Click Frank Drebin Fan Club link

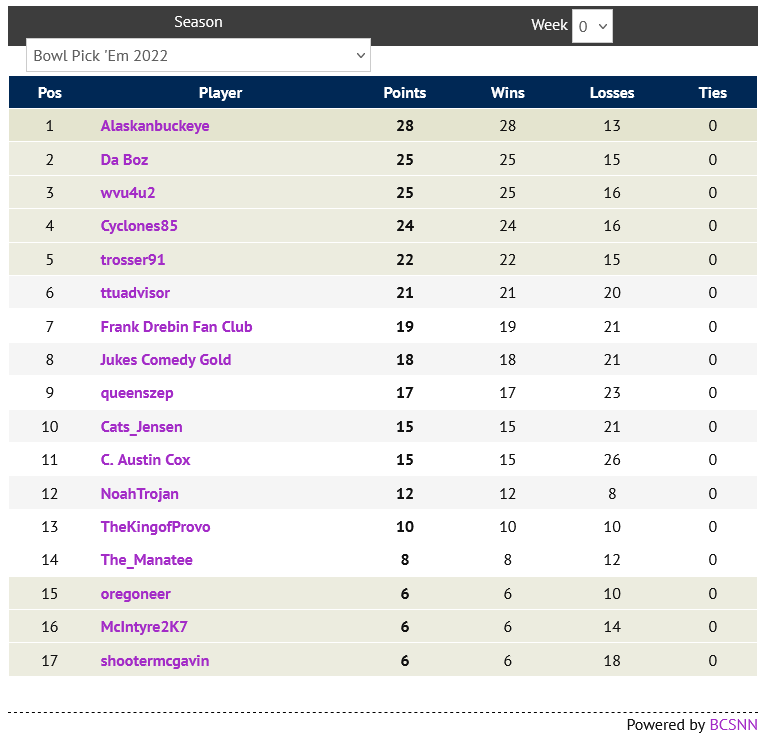176,327
